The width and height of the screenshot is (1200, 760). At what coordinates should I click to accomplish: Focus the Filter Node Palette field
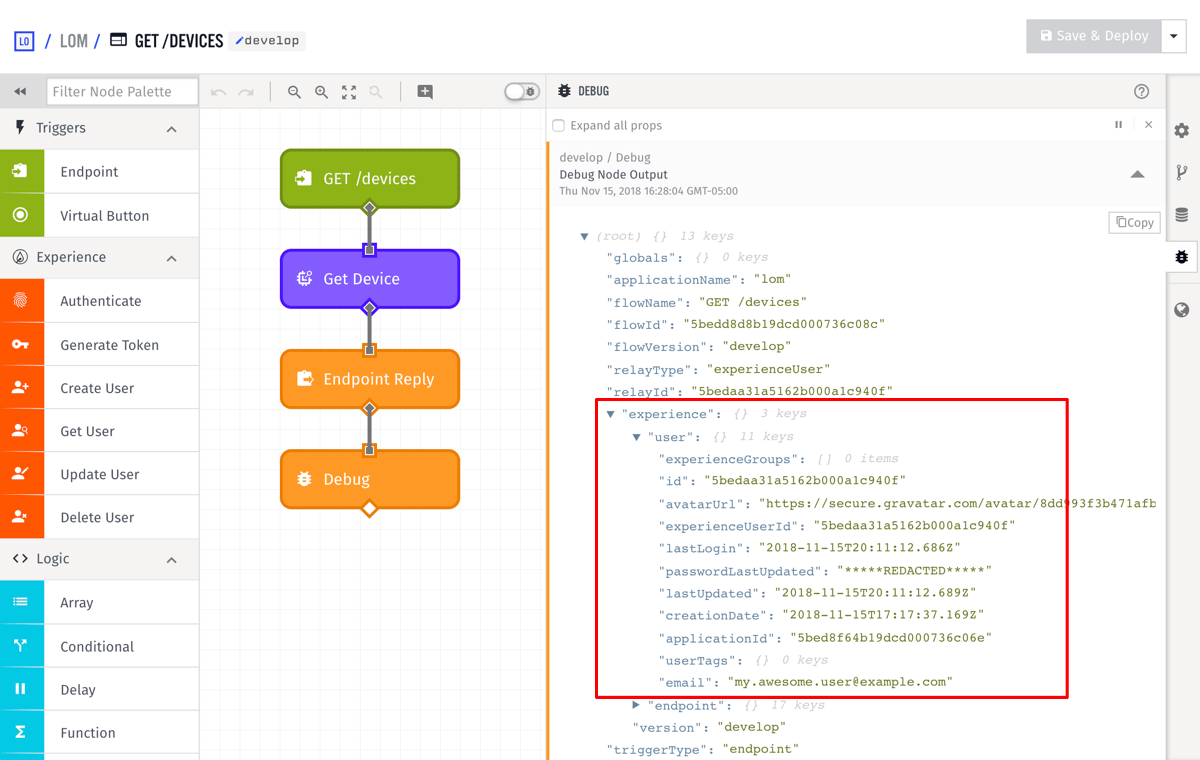point(122,91)
